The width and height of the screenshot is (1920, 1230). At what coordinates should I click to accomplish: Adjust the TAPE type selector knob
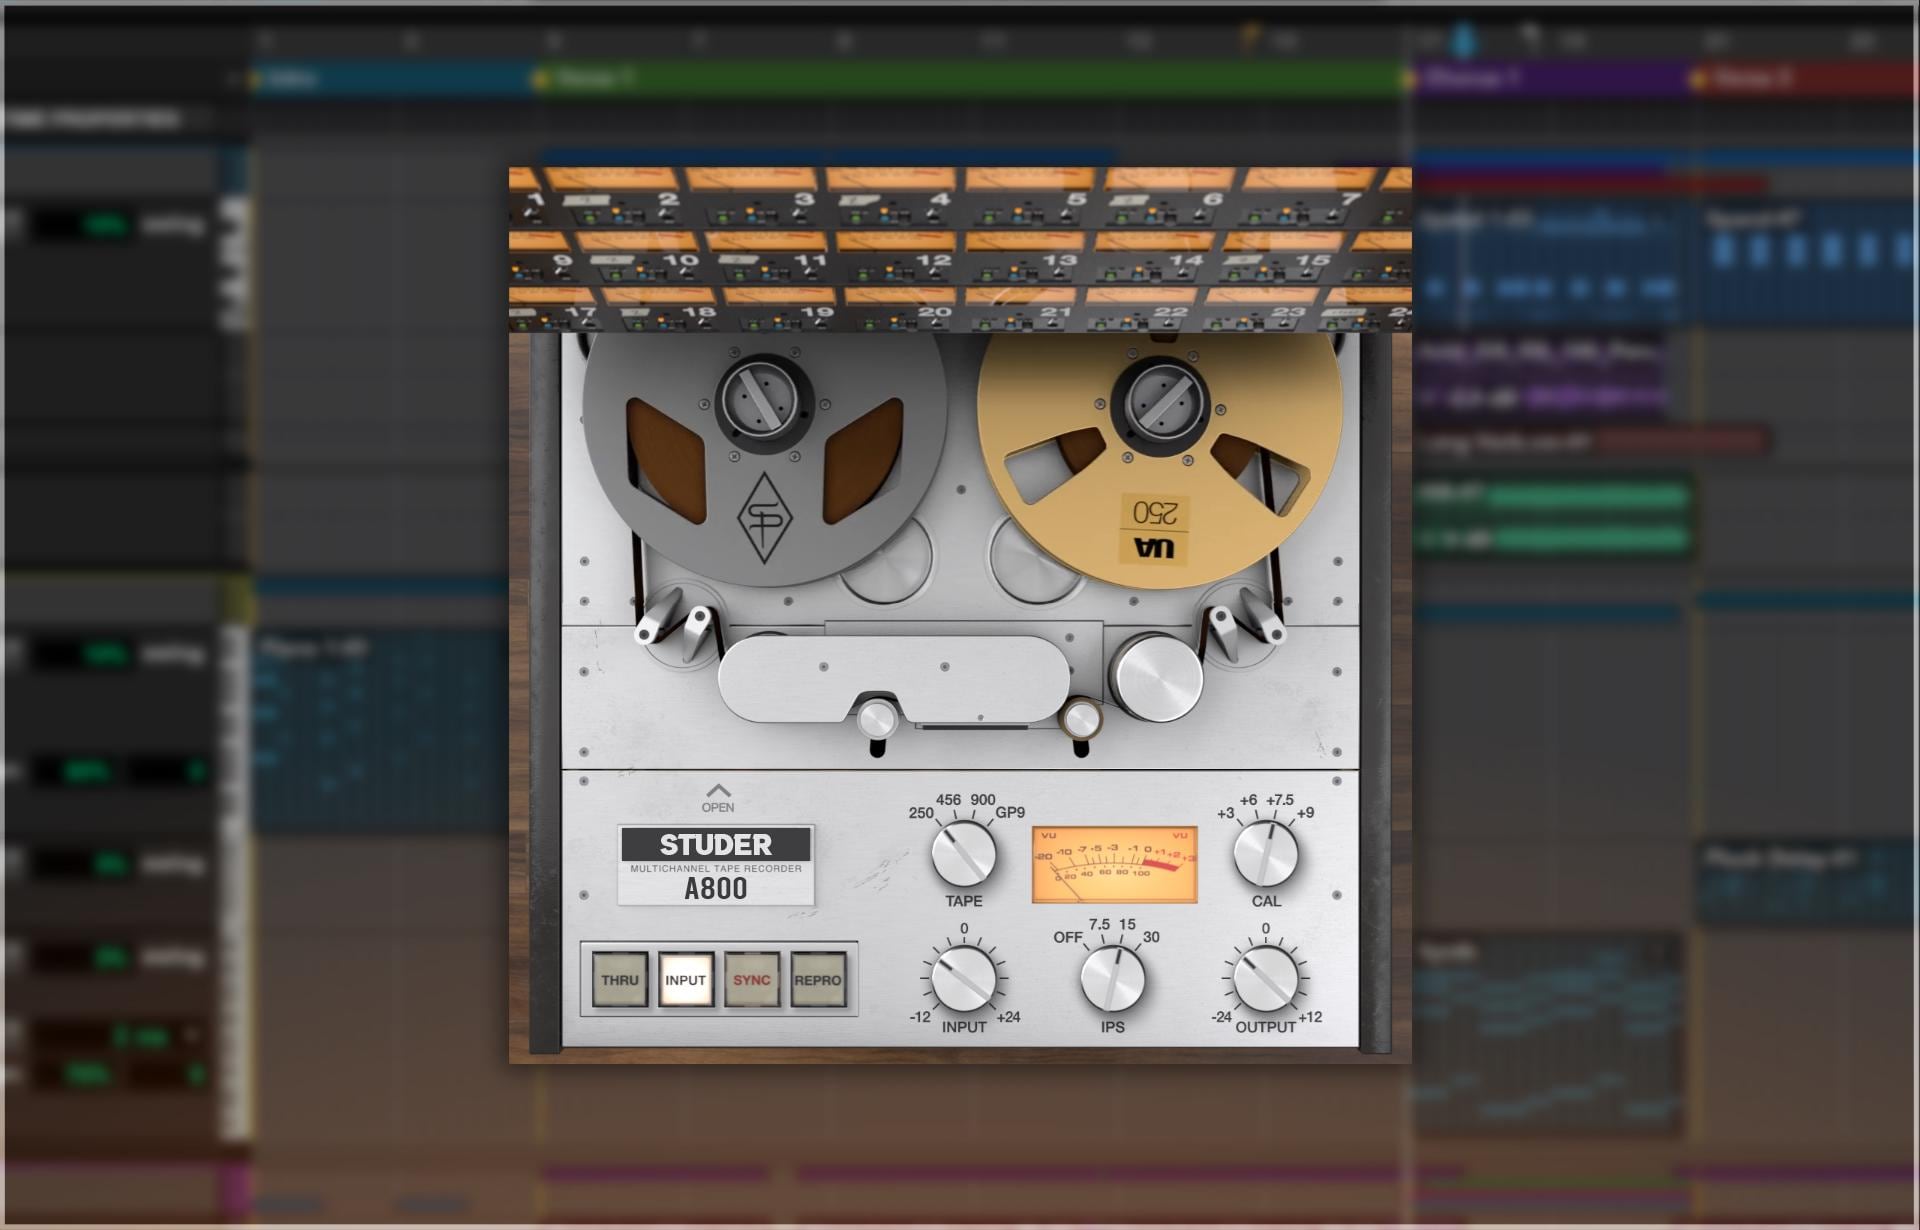pos(964,853)
